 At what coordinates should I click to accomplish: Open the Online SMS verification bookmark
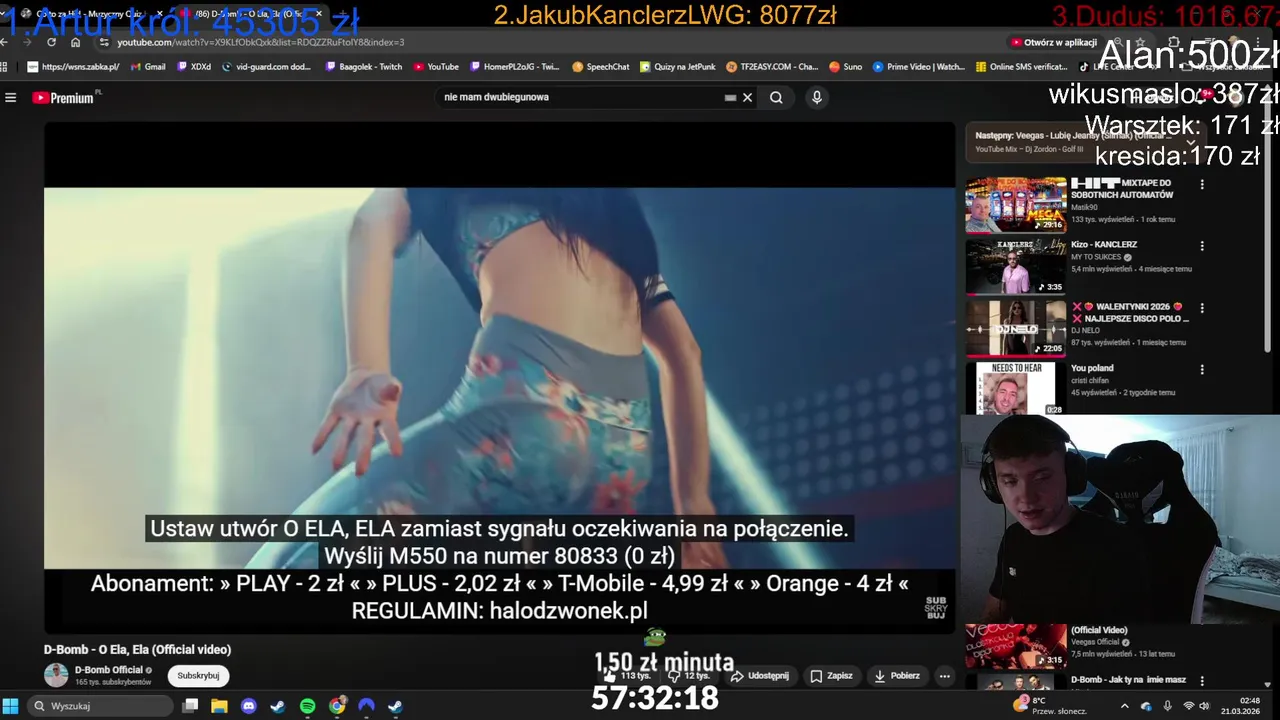[x=1022, y=67]
